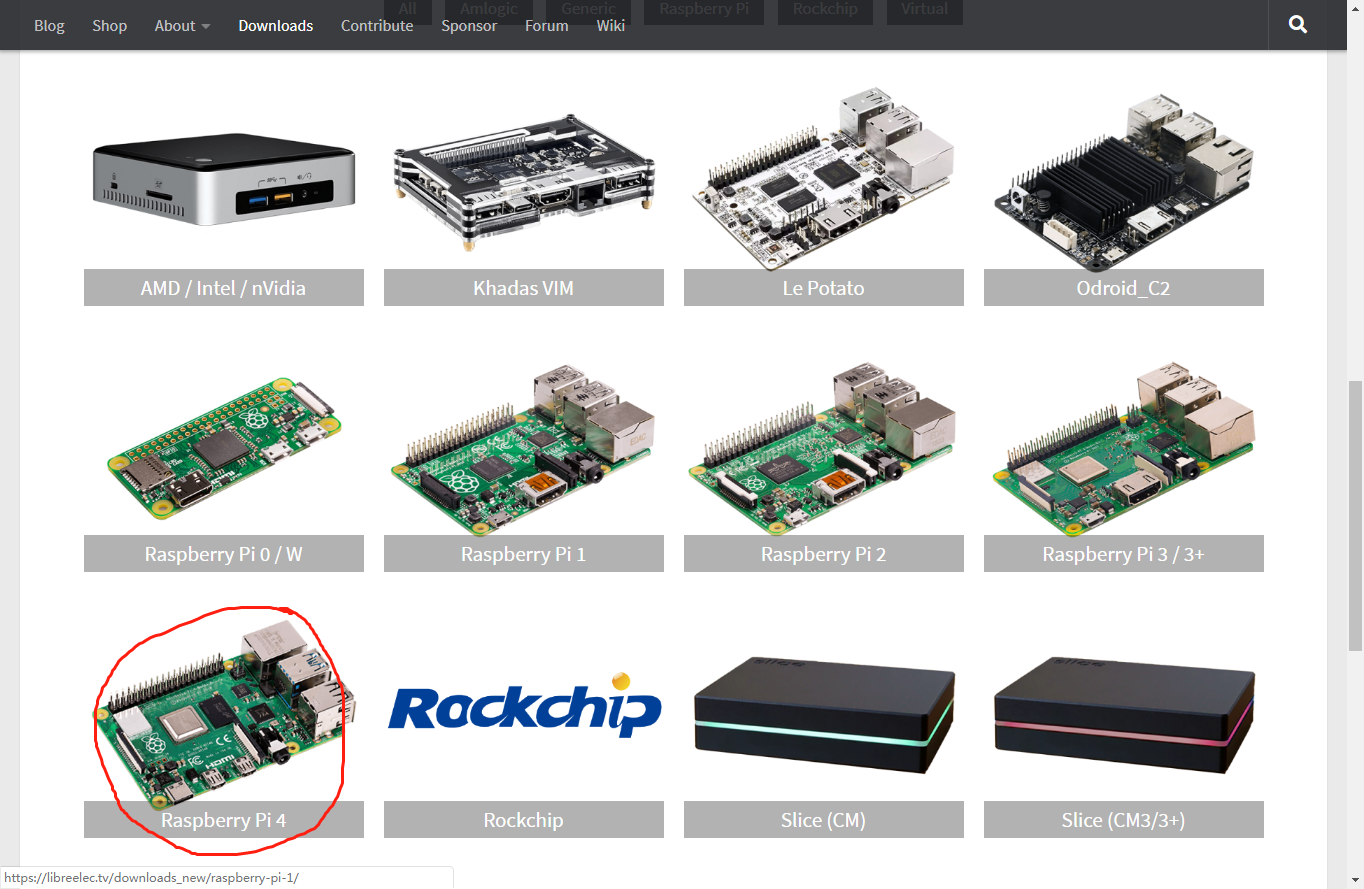1364x889 pixels.
Task: Click the Odroid_C2 board image
Action: (x=1124, y=180)
